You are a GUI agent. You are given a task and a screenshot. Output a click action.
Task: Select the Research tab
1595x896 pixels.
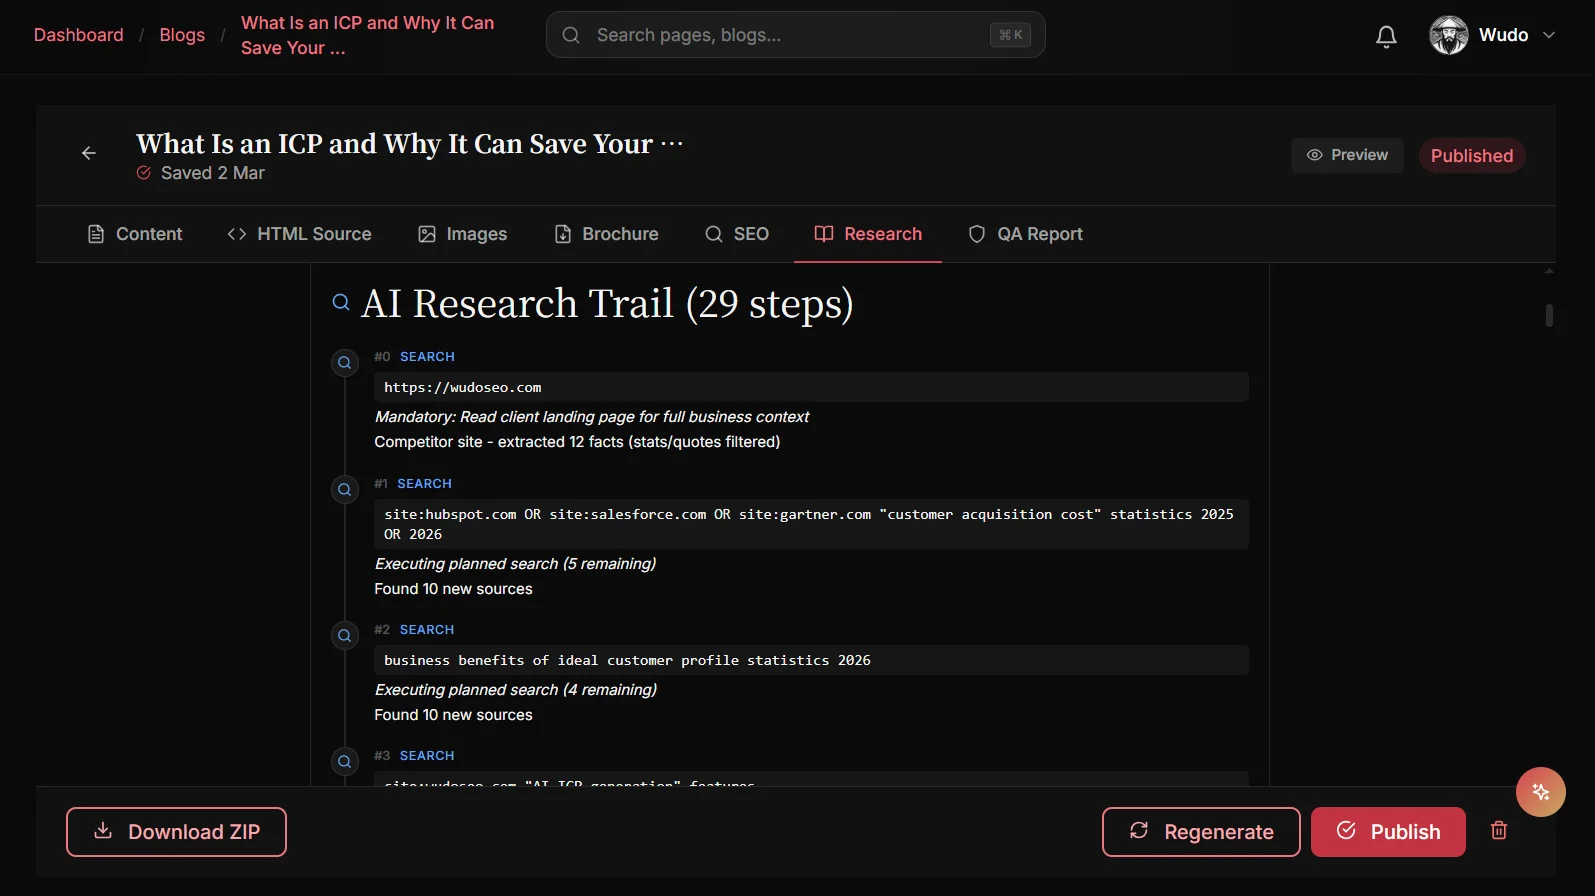point(868,234)
